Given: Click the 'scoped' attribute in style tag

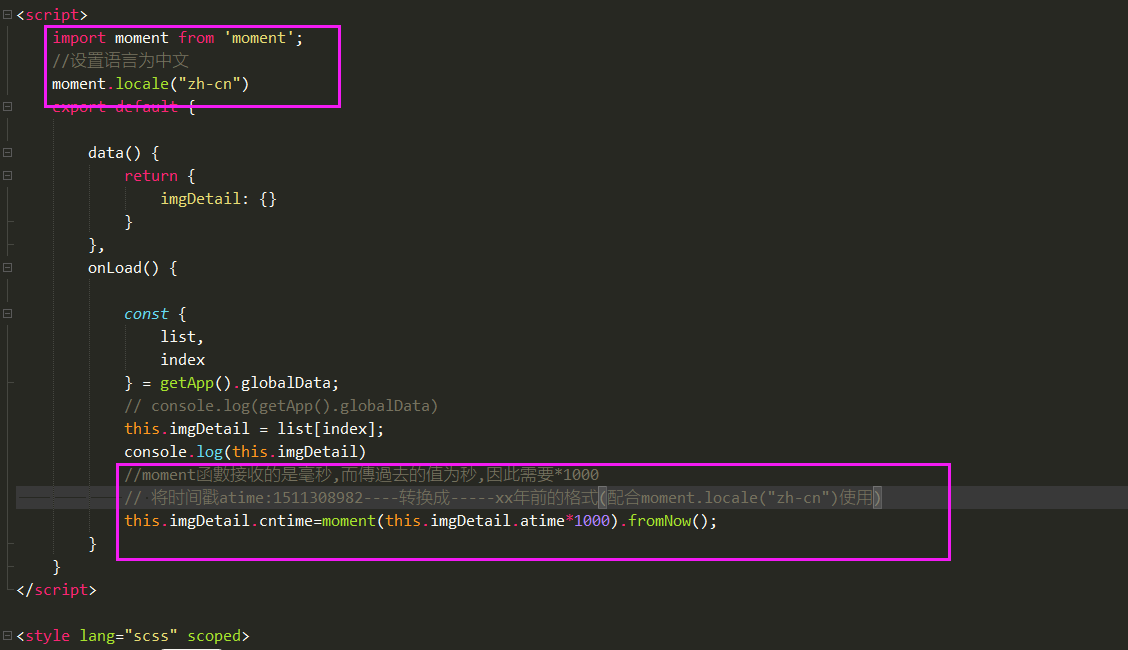Looking at the screenshot, I should point(214,636).
